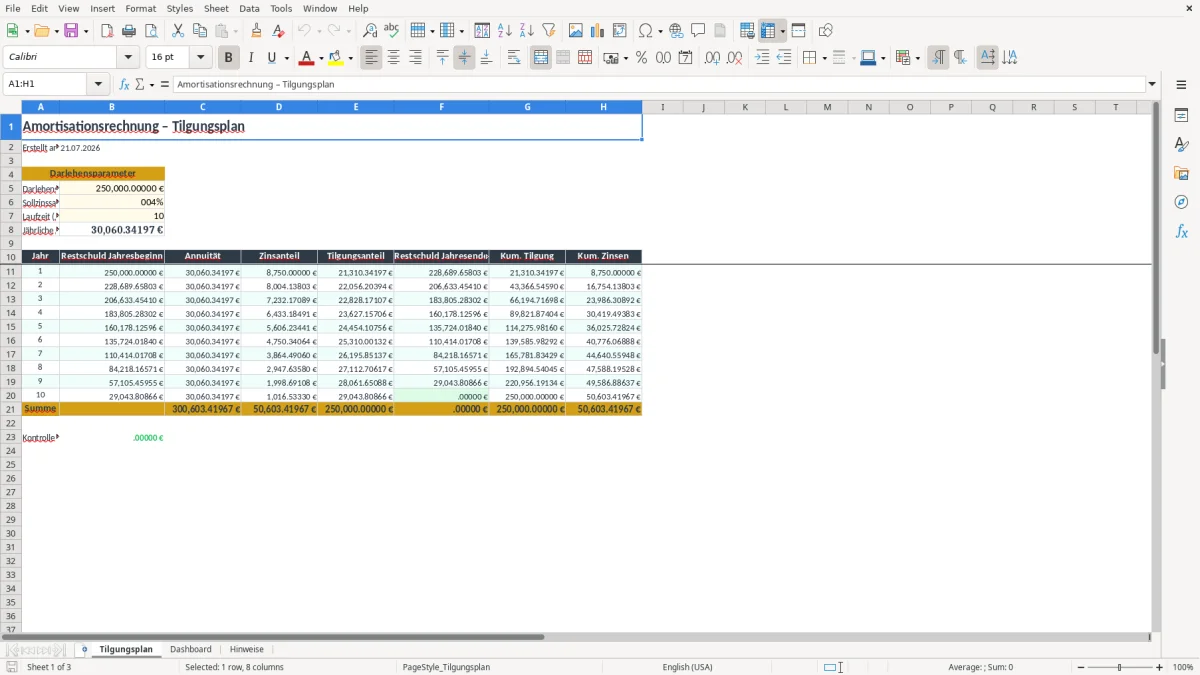
Task: Click the Sort Descending icon
Action: click(527, 30)
